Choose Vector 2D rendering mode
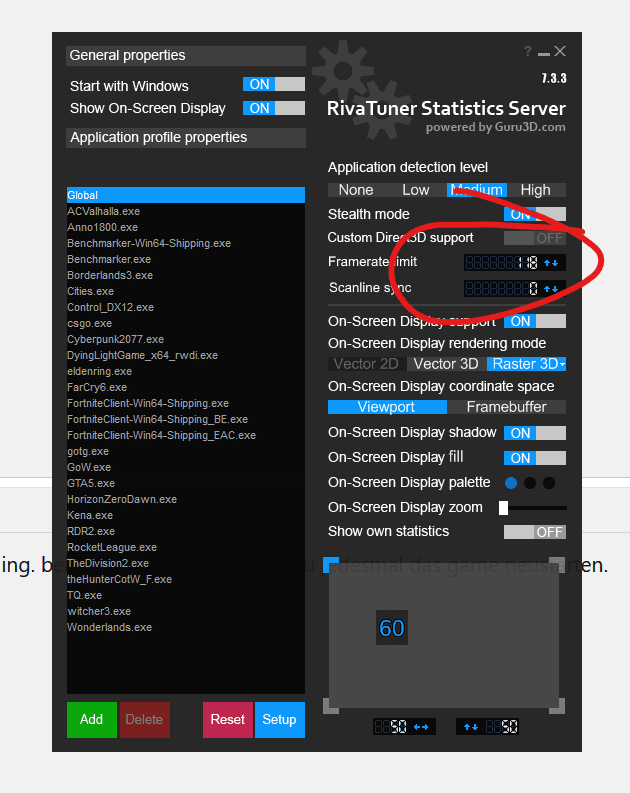Image resolution: width=630 pixels, height=793 pixels. 366,364
